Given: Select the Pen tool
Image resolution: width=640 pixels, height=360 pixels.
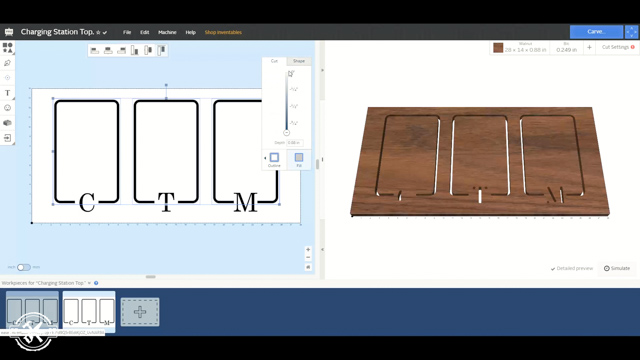Looking at the screenshot, I should (7, 63).
